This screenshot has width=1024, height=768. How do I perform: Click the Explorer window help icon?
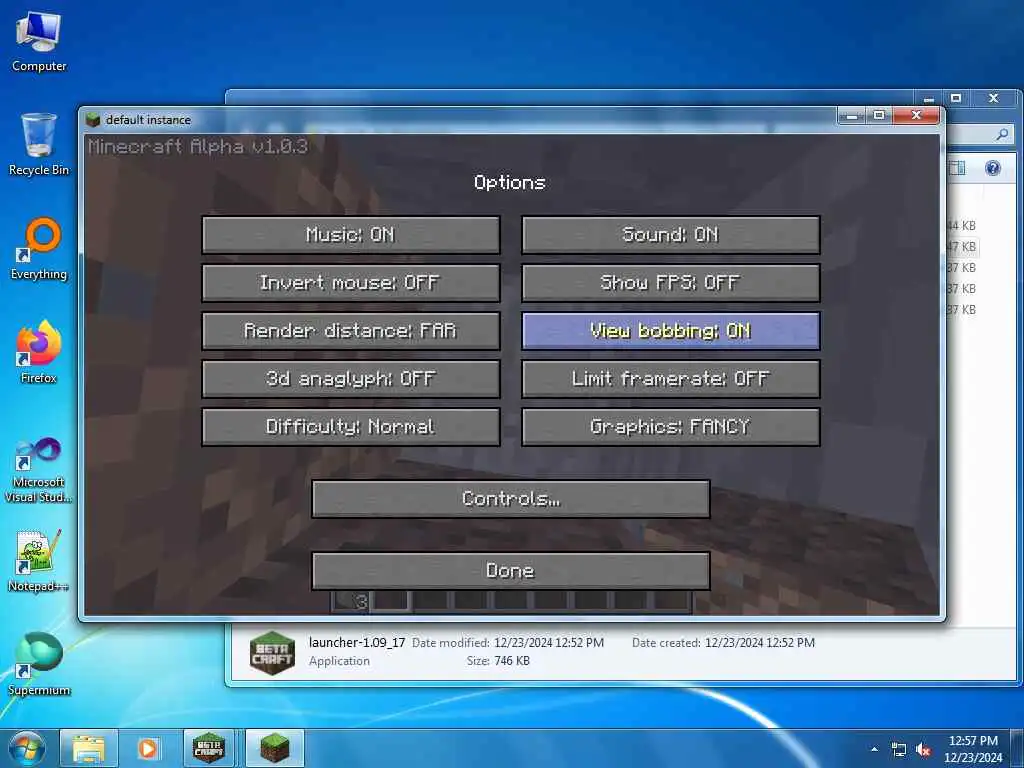point(993,168)
